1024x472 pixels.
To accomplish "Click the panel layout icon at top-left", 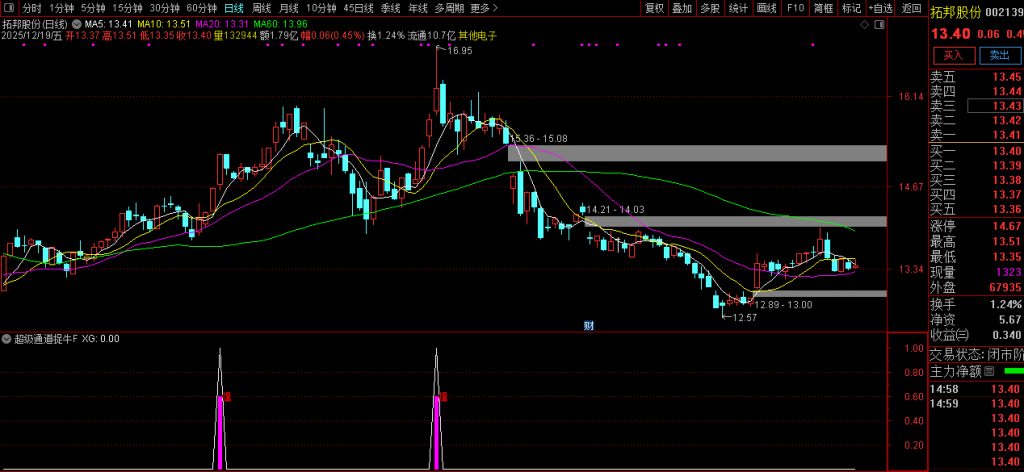I will [x=9, y=8].
